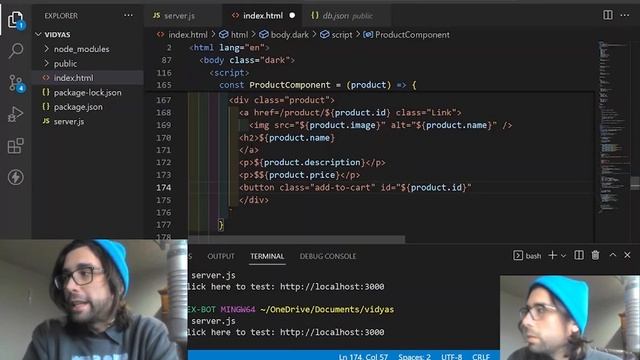The height and width of the screenshot is (360, 640).
Task: Switch to the index.html editor tab
Action: [262, 16]
